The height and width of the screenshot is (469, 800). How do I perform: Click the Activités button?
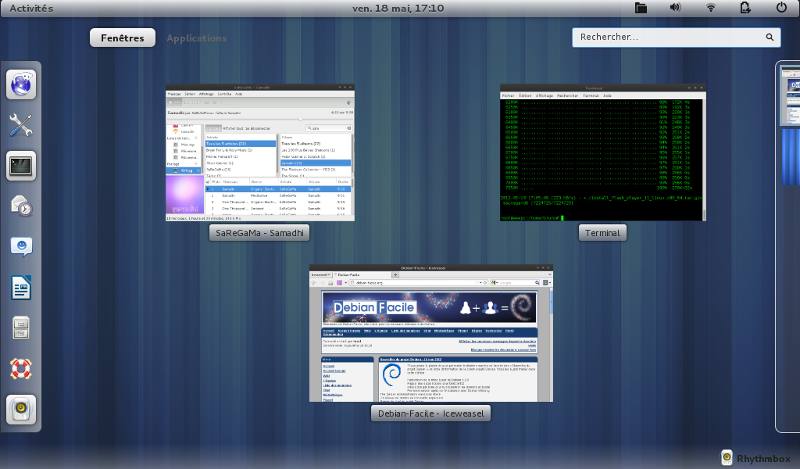pos(30,8)
